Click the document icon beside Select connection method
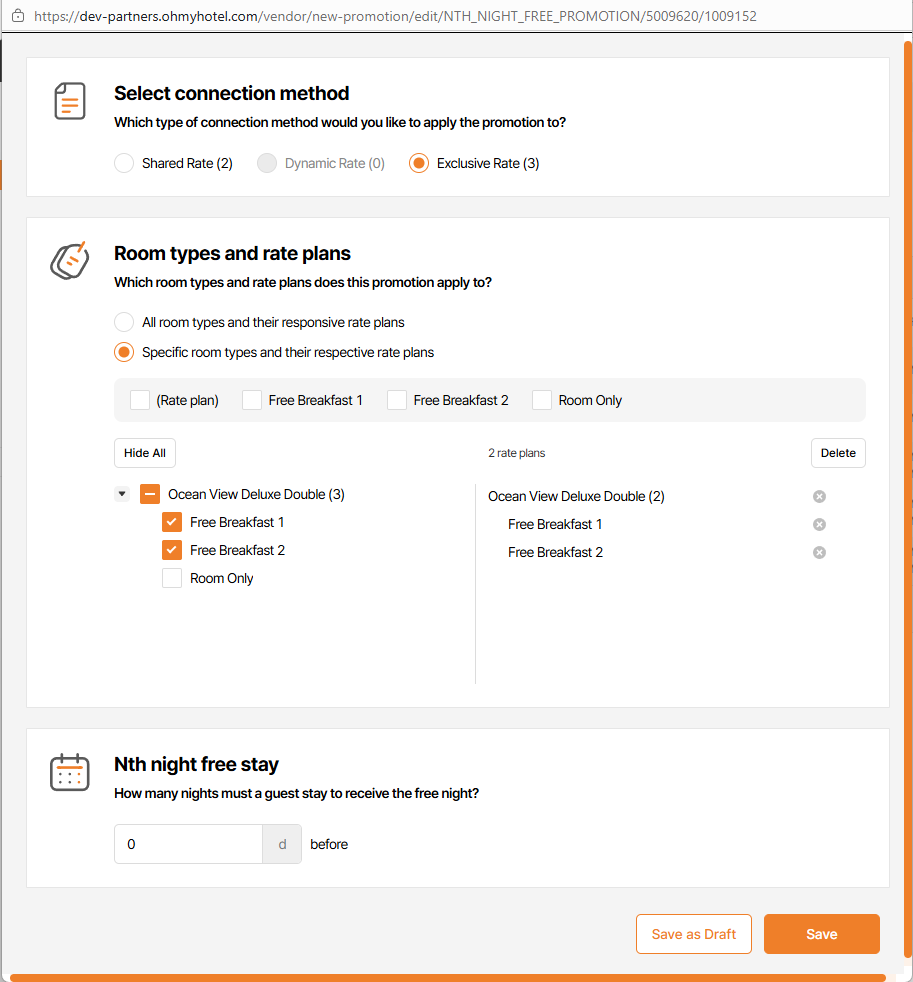913x982 pixels. 69,101
